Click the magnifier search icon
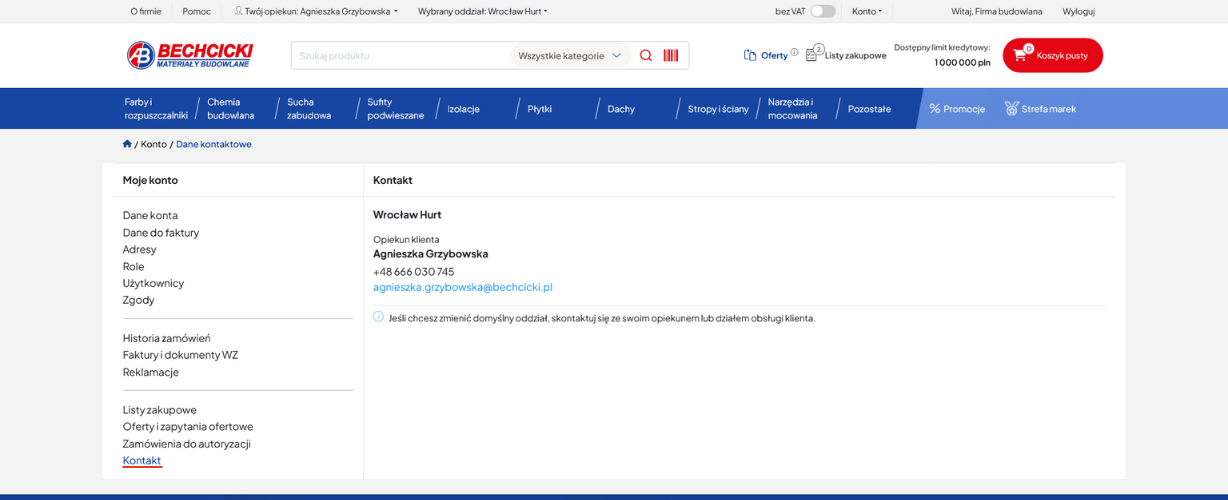The height and width of the screenshot is (500, 1228). (x=646, y=55)
